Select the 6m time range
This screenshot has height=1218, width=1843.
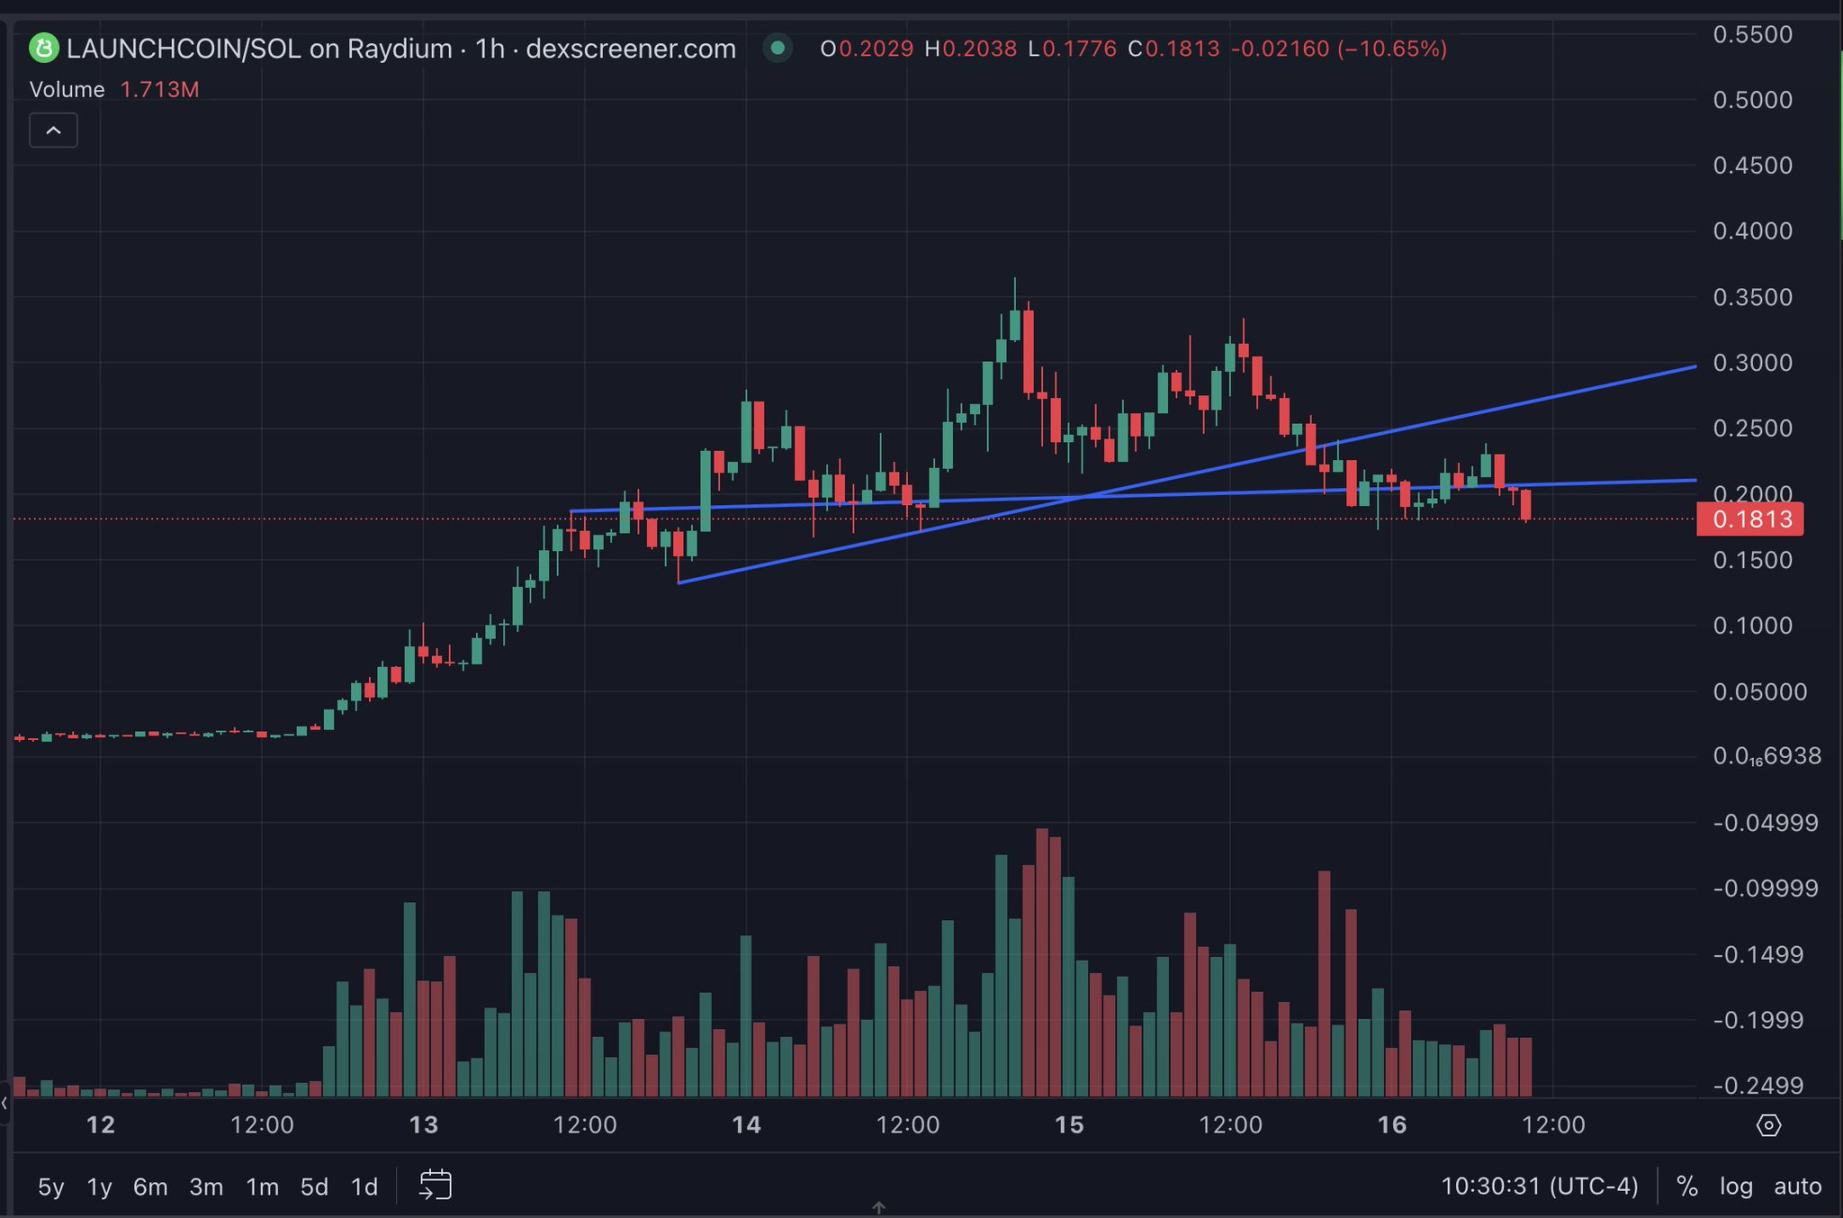pos(150,1186)
